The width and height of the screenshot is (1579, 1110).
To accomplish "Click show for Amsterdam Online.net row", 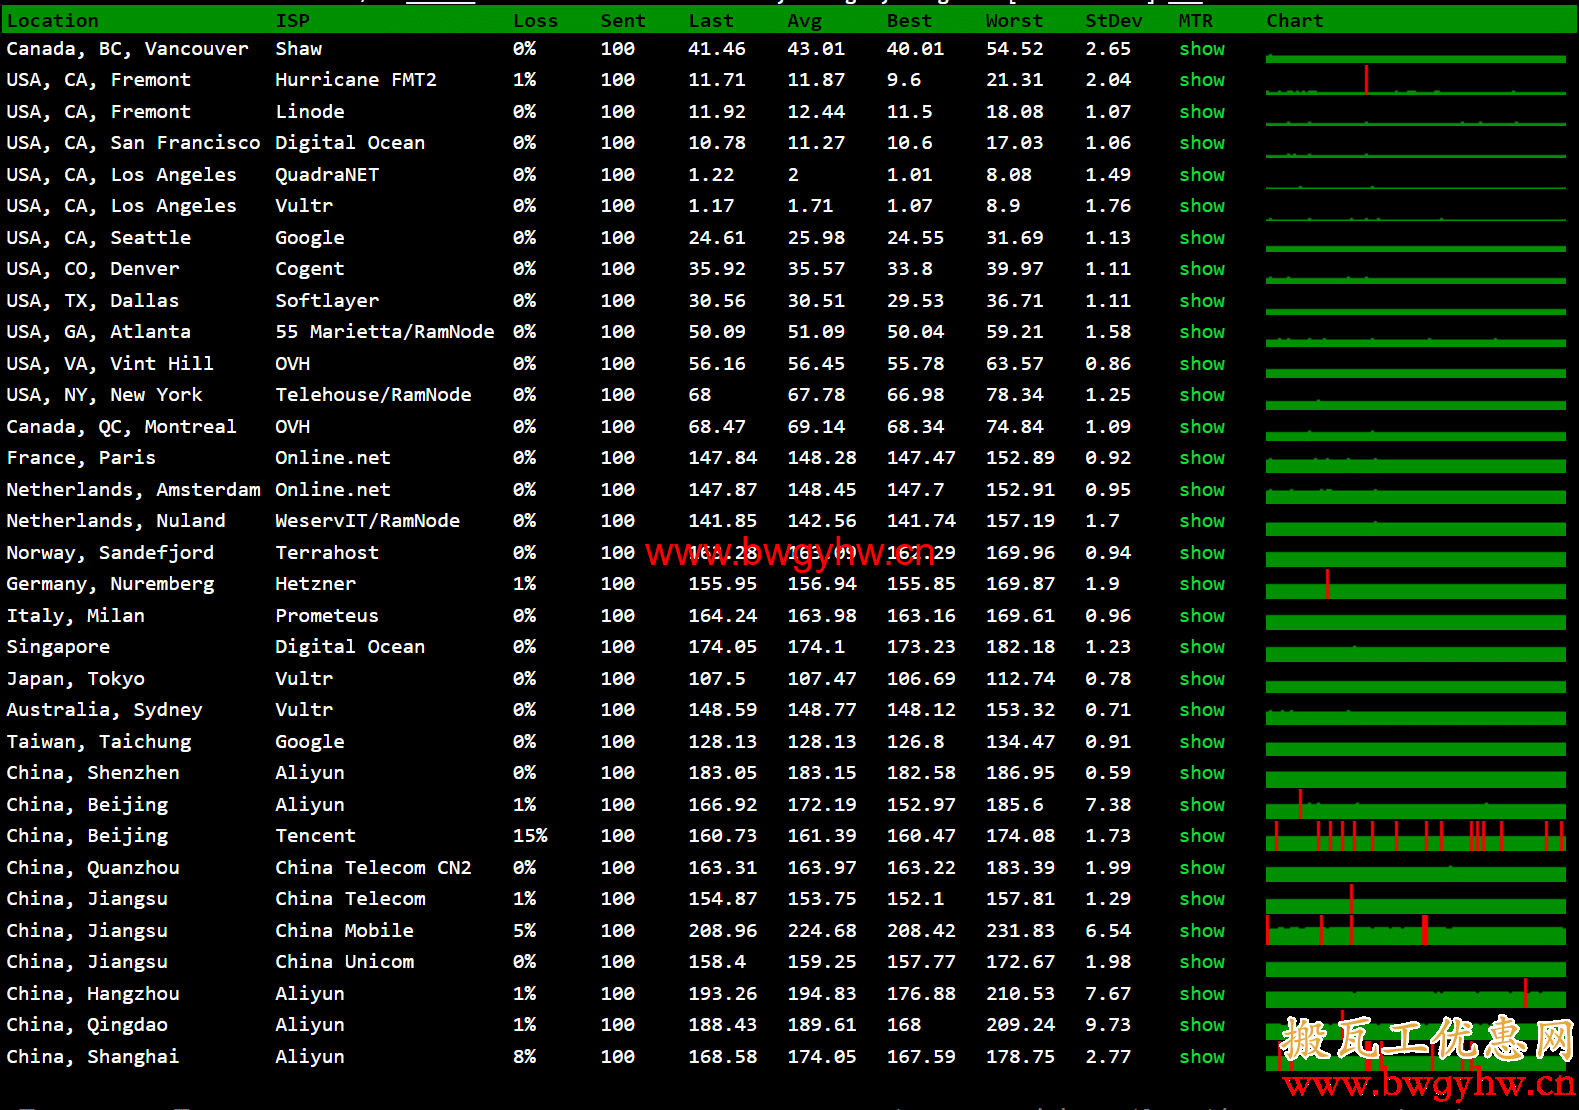I will coord(1201,490).
